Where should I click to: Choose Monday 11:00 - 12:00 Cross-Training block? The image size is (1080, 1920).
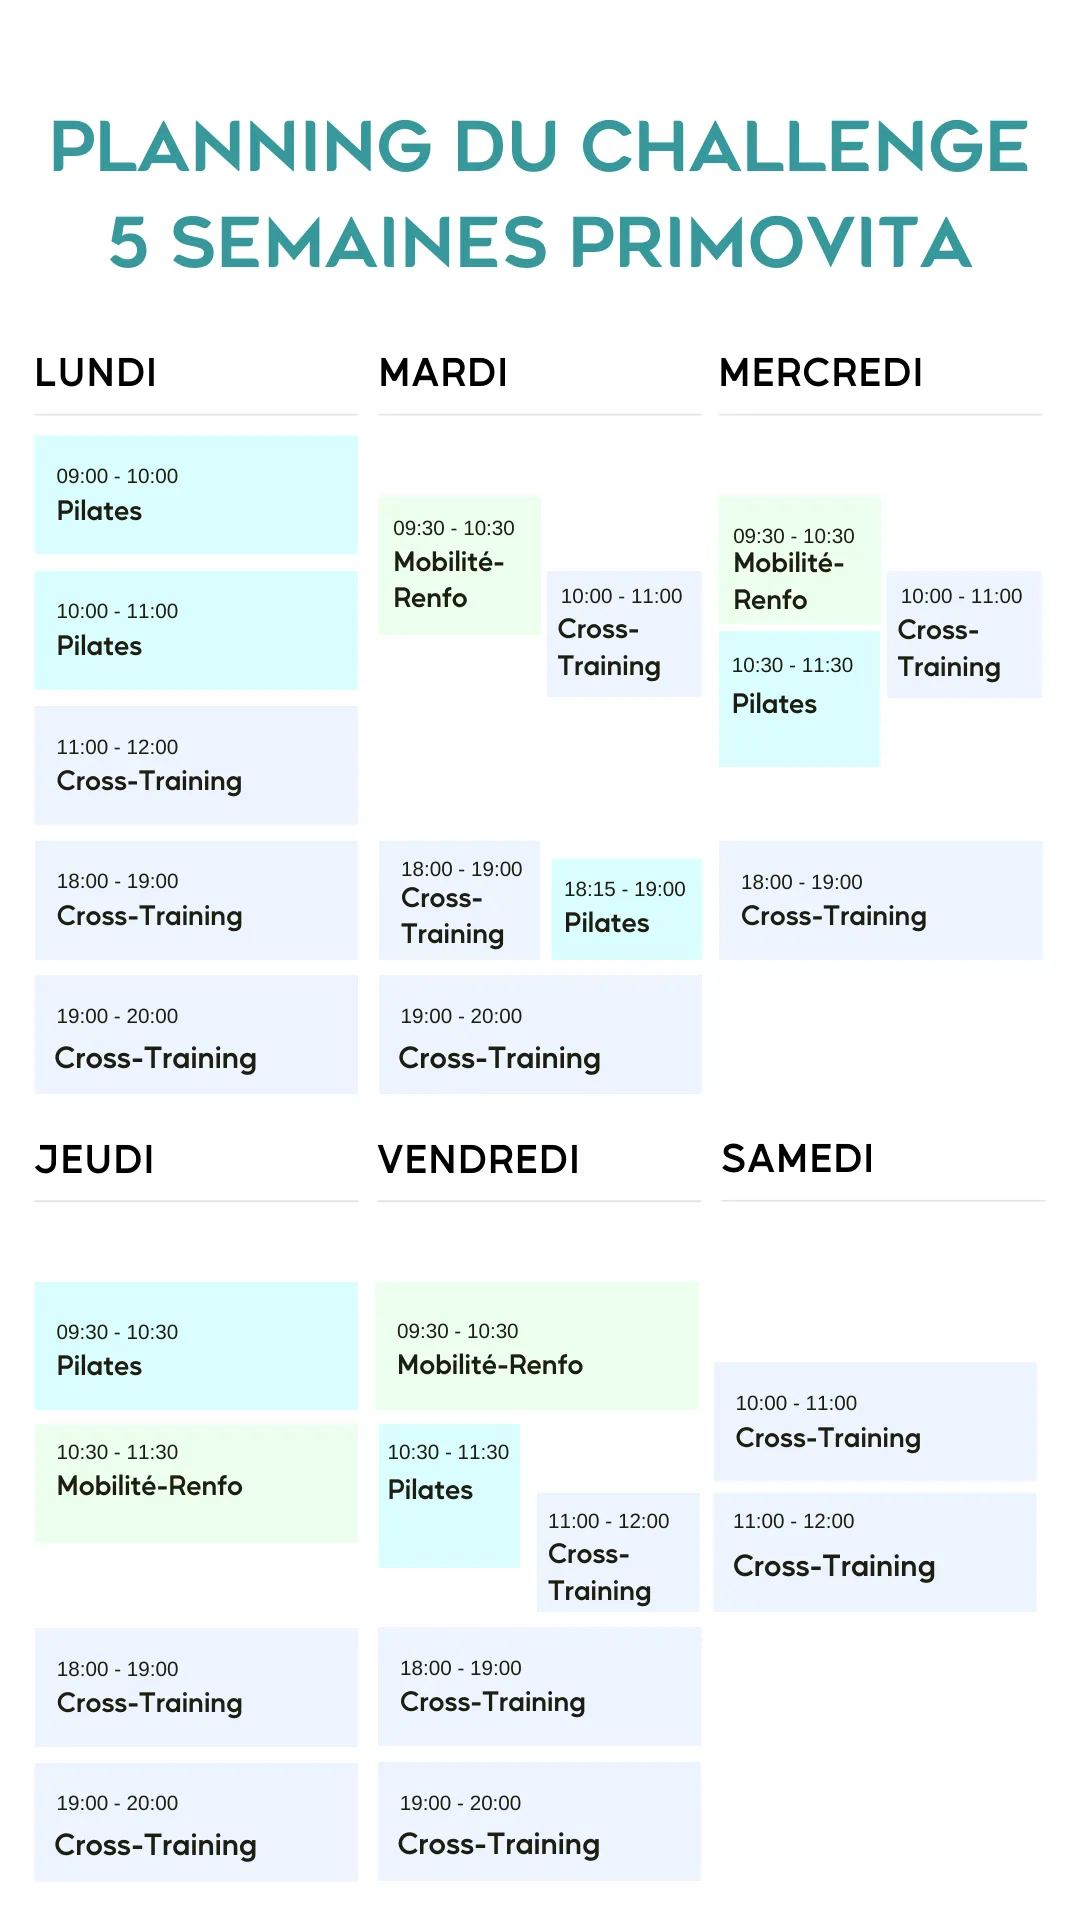click(196, 765)
